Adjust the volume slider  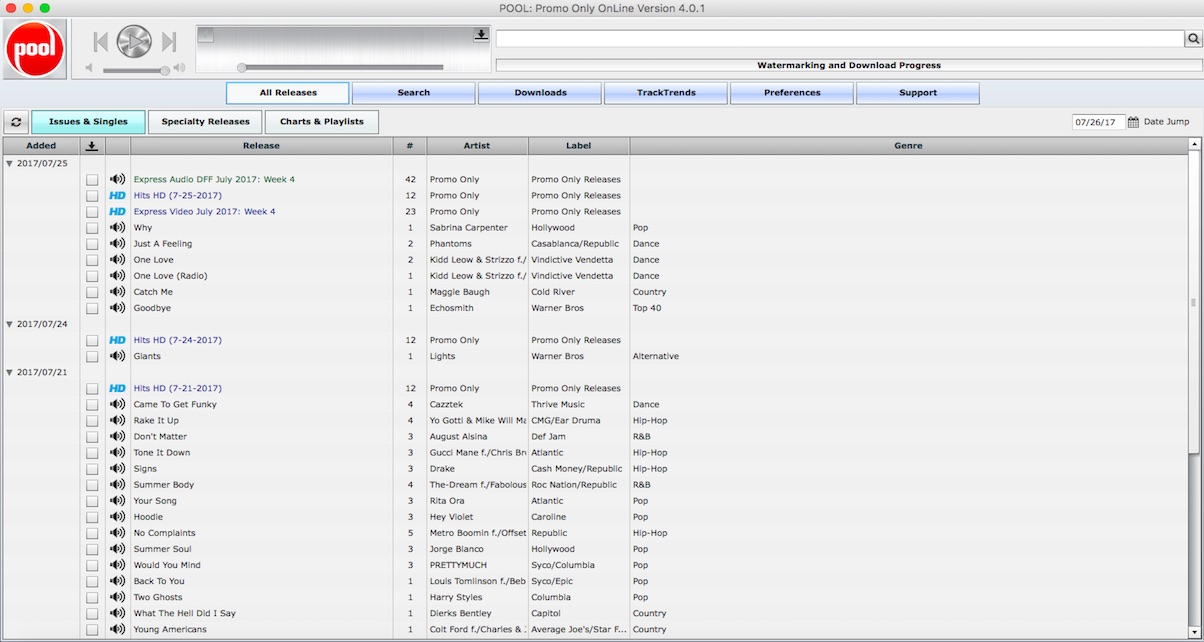click(135, 70)
